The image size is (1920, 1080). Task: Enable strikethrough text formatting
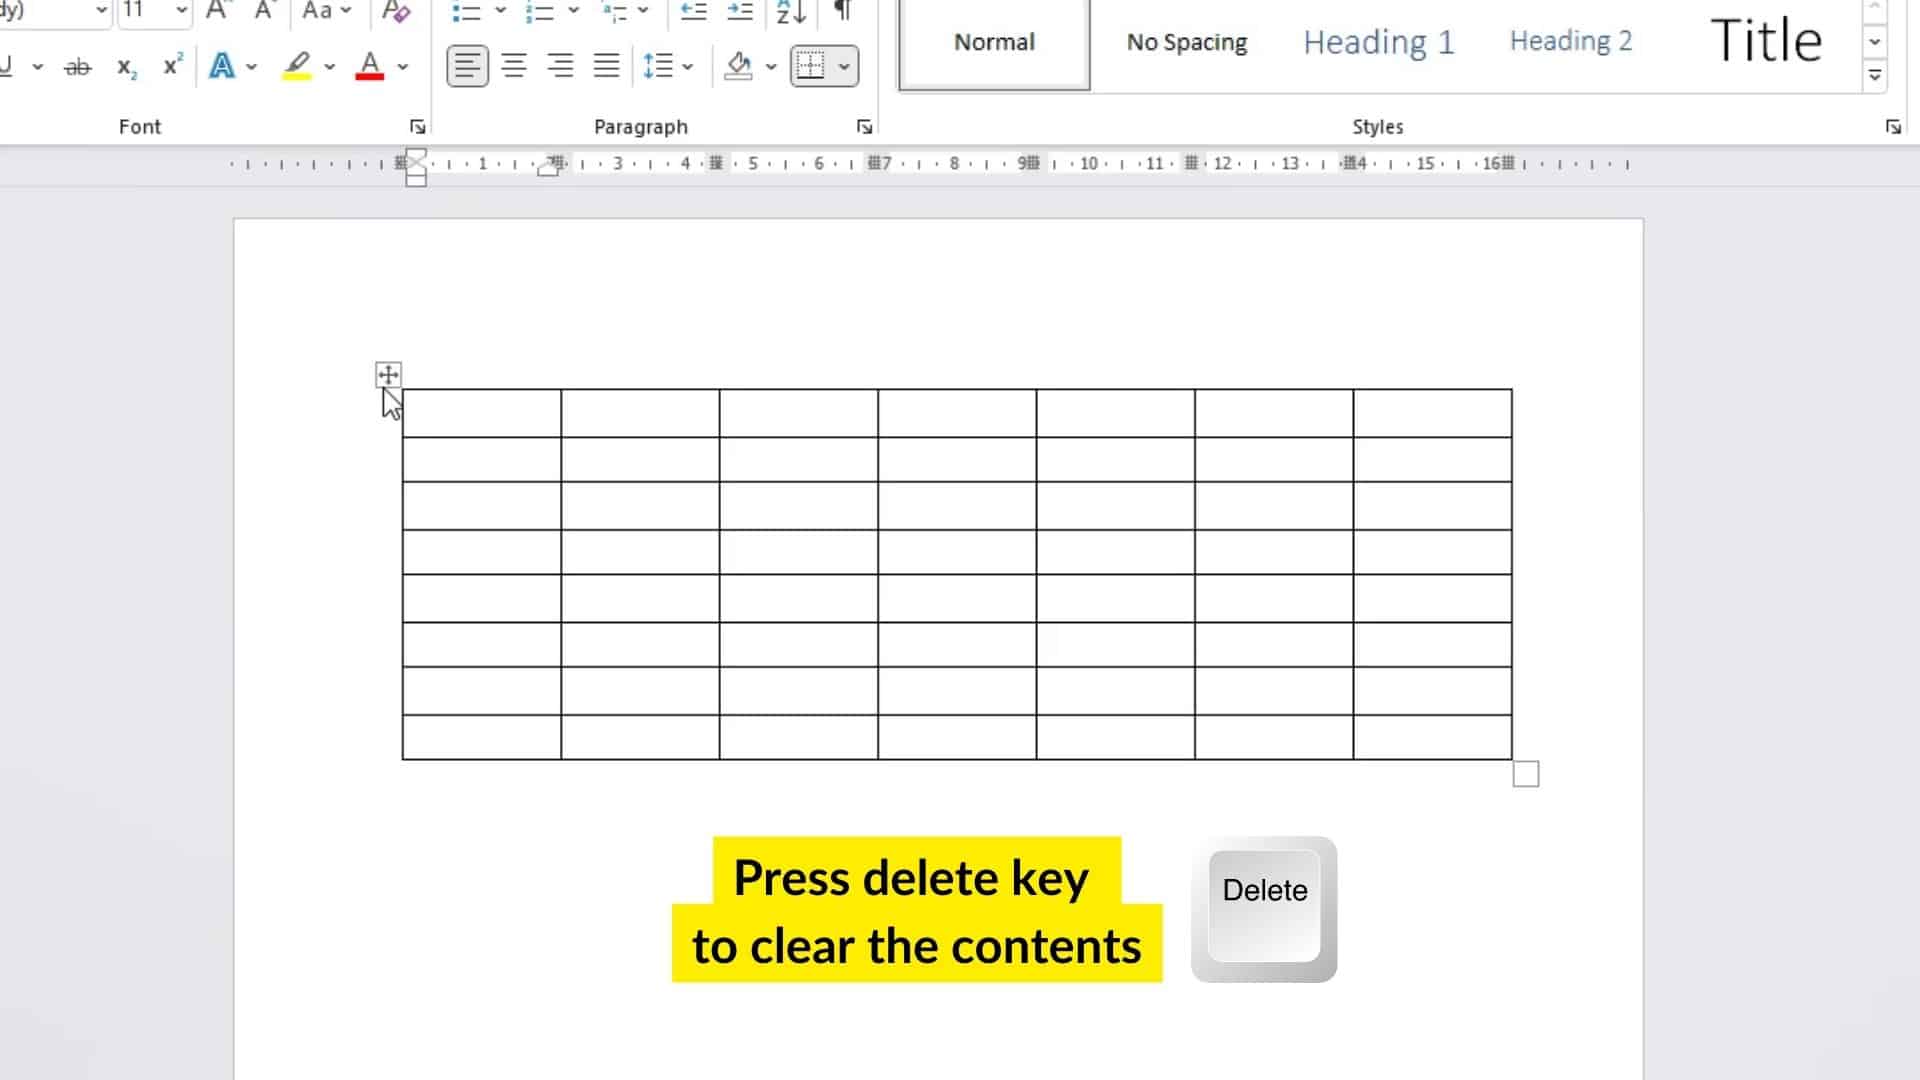click(78, 66)
